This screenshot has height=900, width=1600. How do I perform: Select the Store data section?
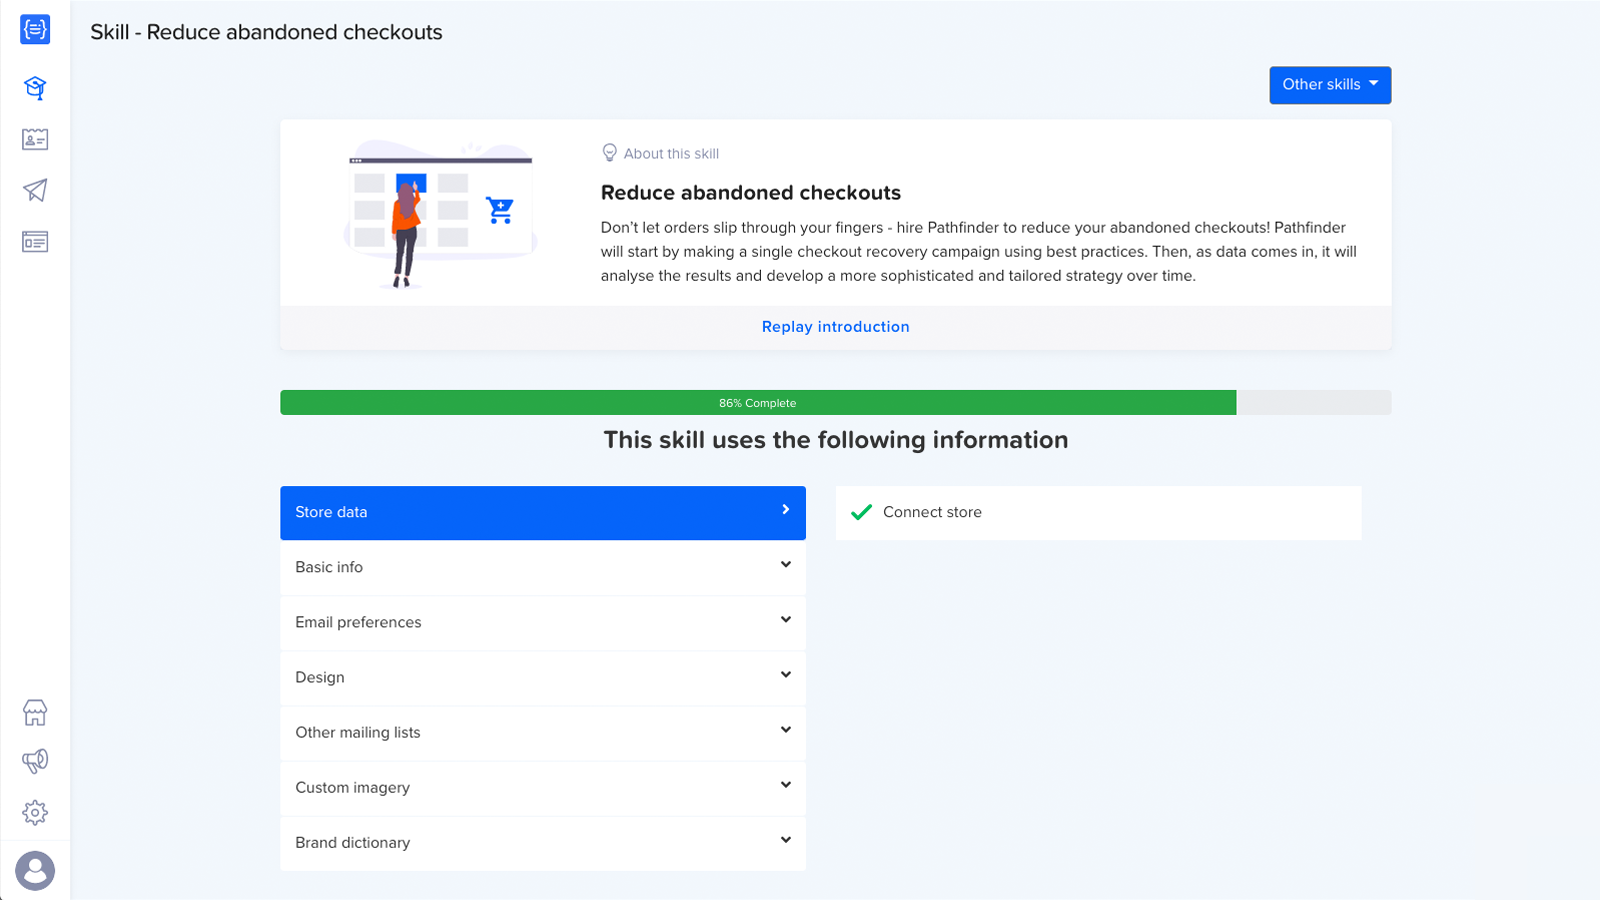(x=543, y=513)
